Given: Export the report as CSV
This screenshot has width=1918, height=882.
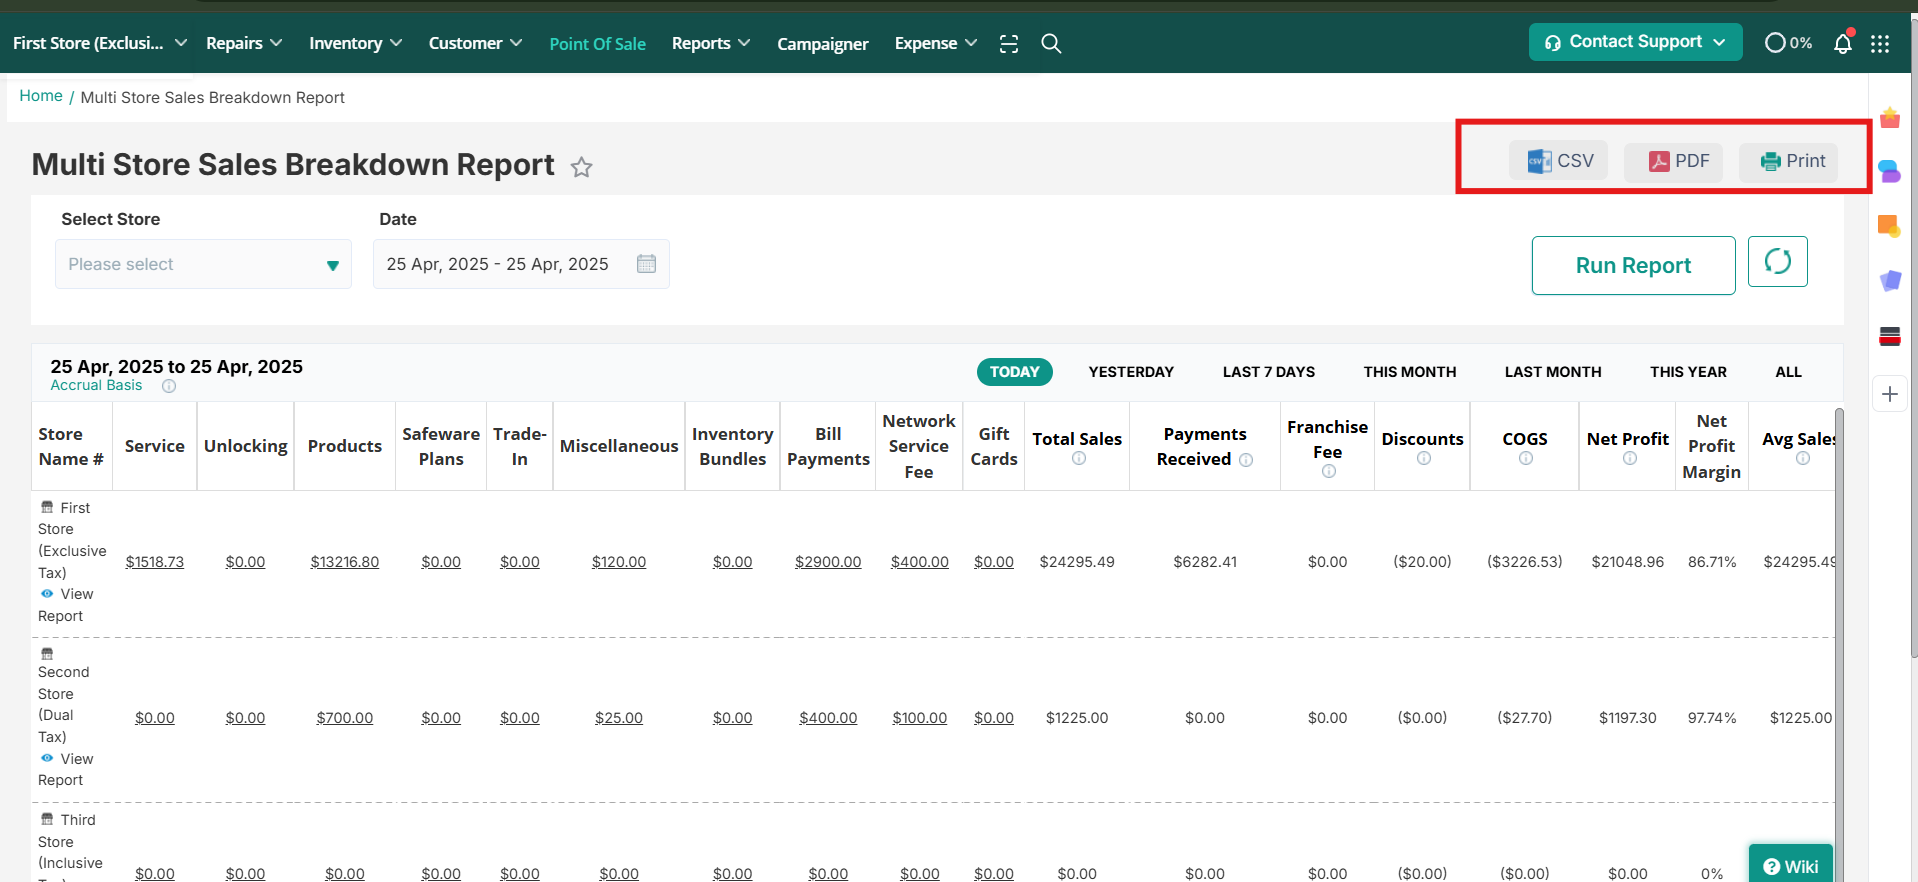Looking at the screenshot, I should tap(1558, 161).
